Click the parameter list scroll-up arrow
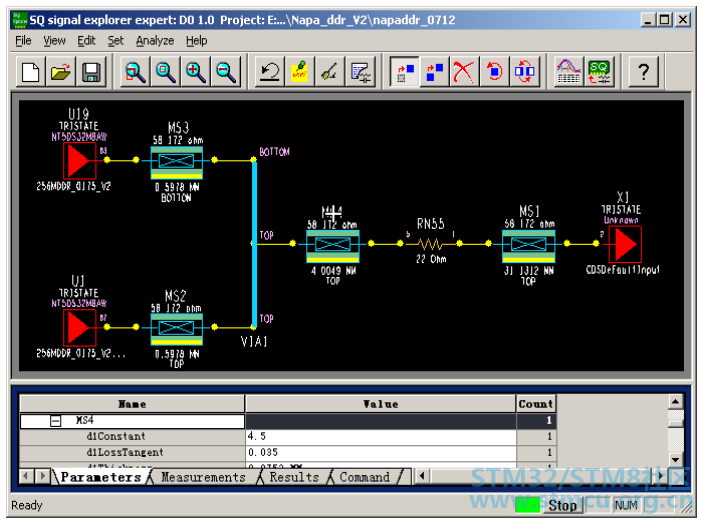Screen dimensions: 702x523 tap(675, 402)
